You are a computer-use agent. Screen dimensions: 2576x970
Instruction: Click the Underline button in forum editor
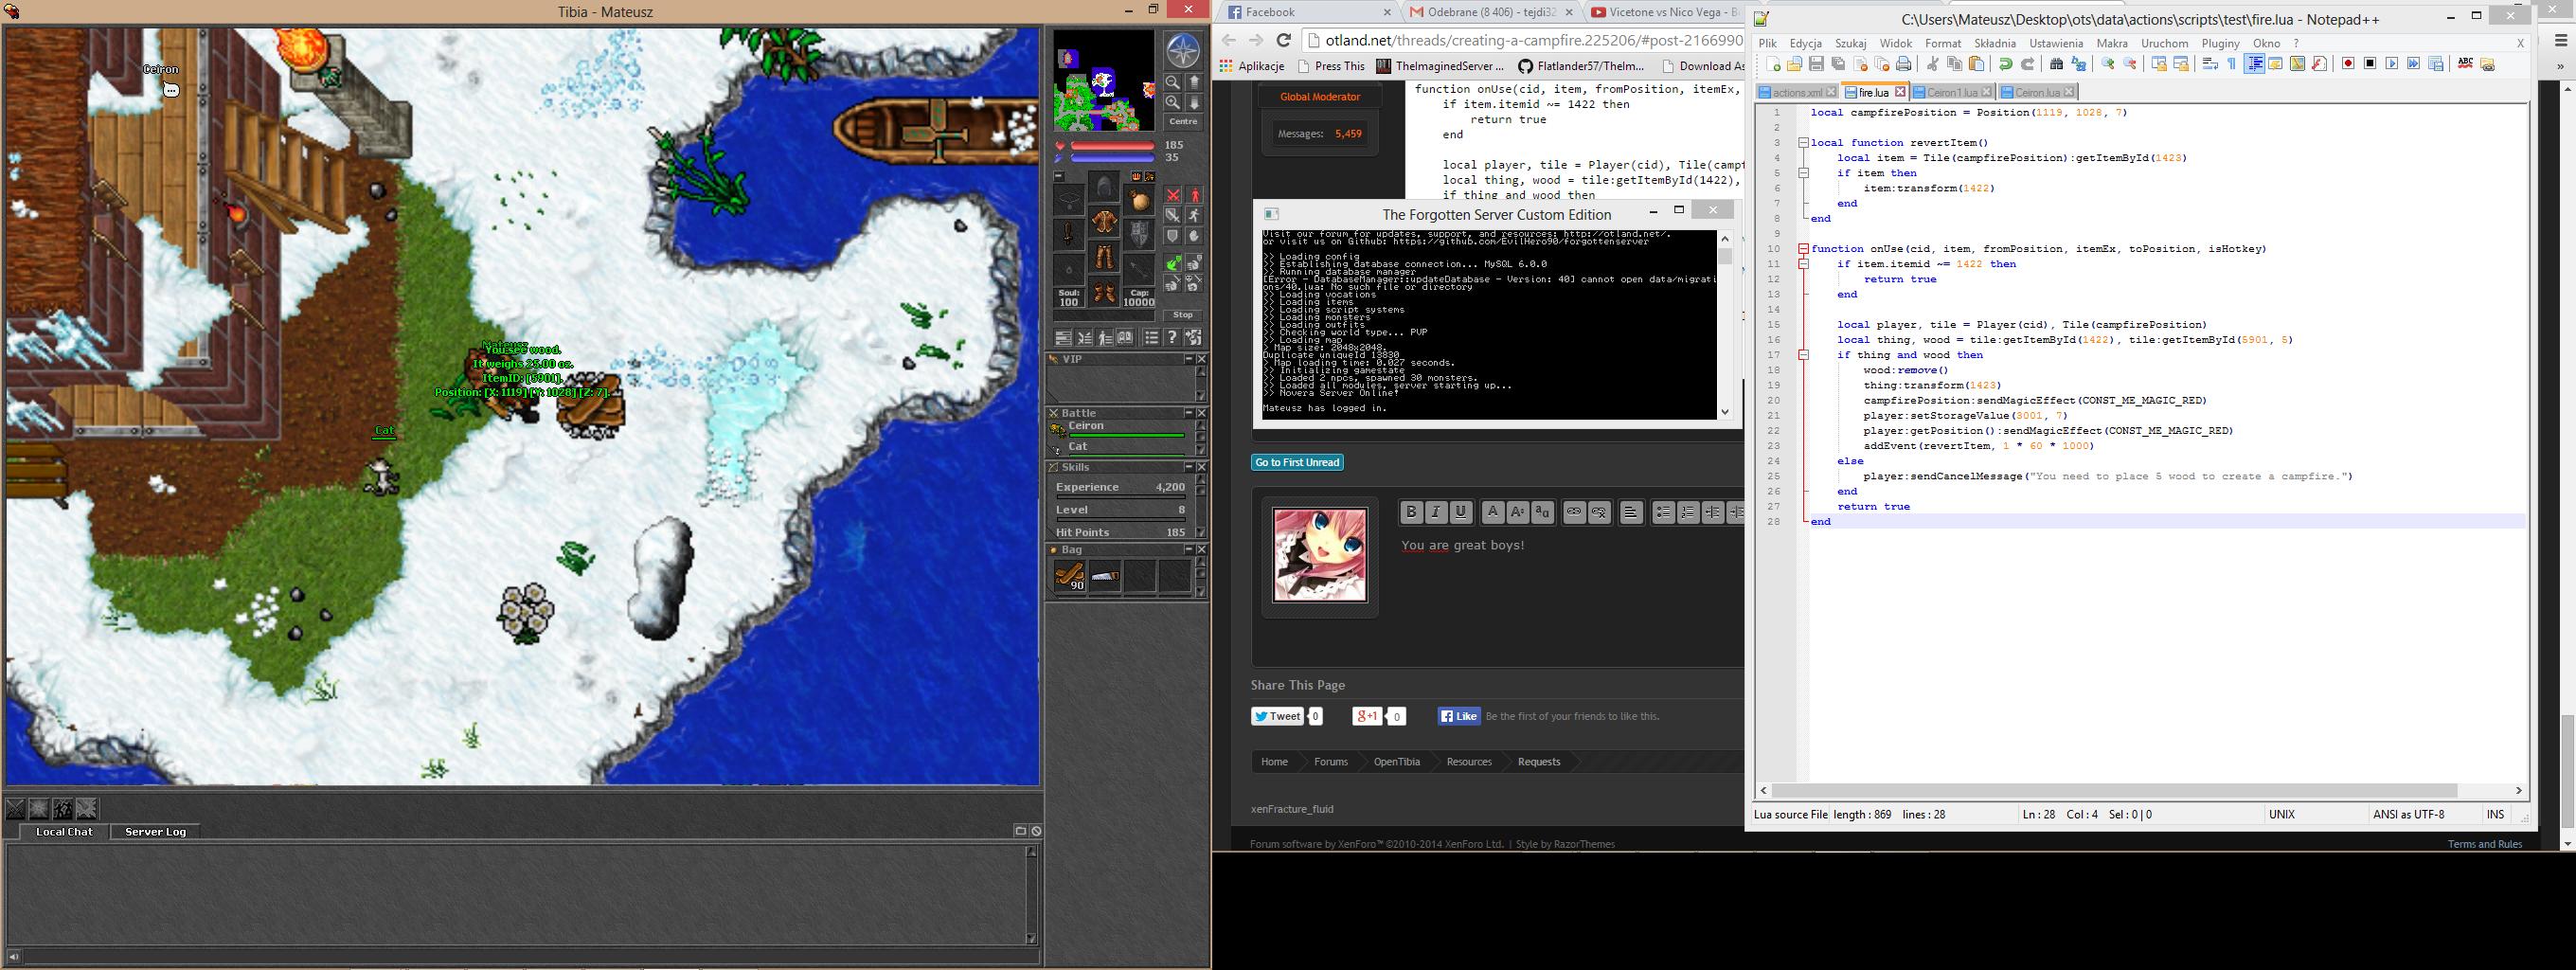1461,512
